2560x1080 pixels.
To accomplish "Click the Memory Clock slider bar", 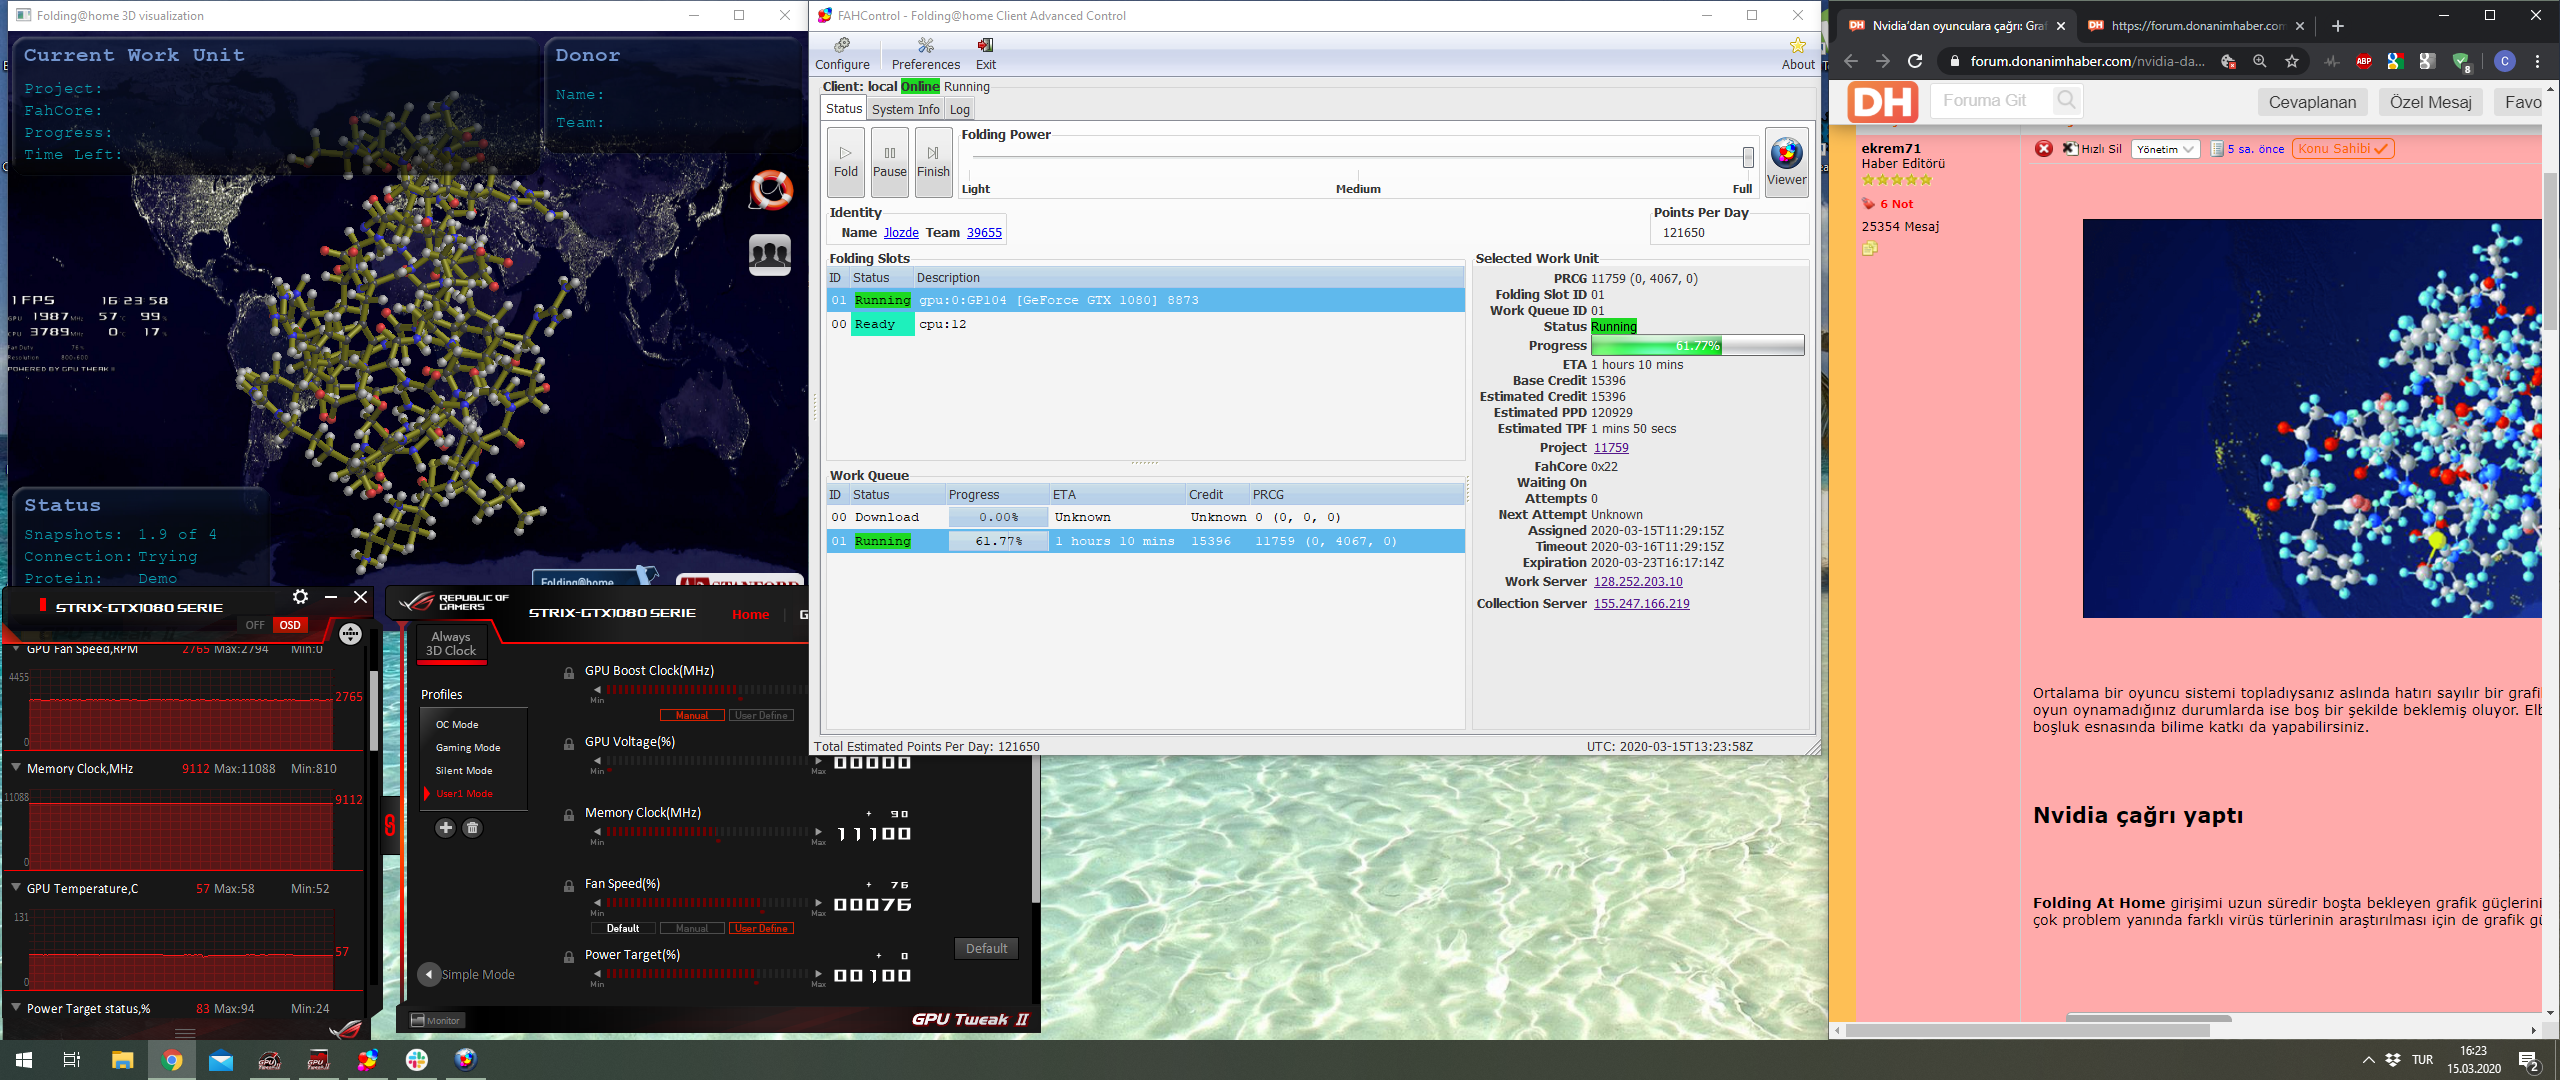I will click(x=707, y=831).
